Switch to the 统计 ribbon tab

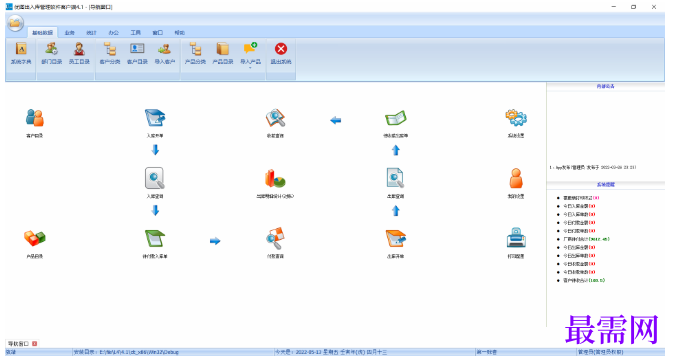[91, 33]
